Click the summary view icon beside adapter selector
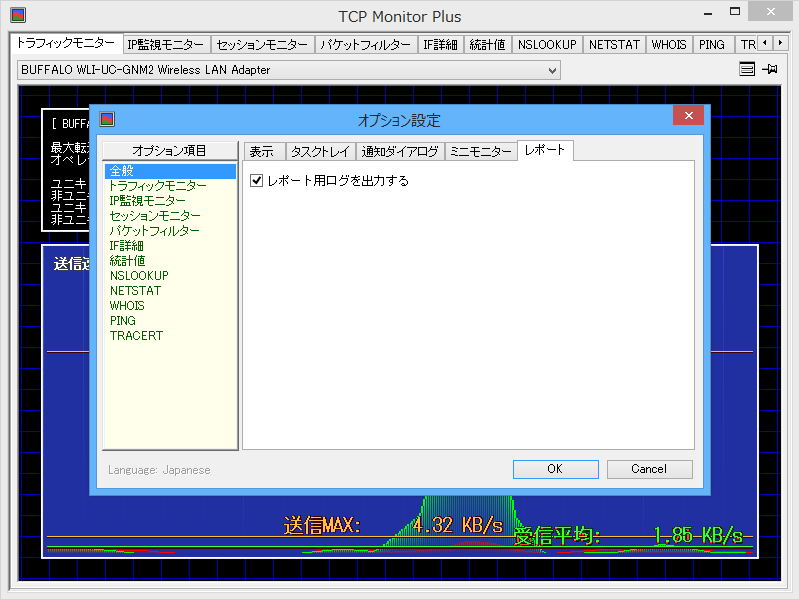 coord(746,70)
